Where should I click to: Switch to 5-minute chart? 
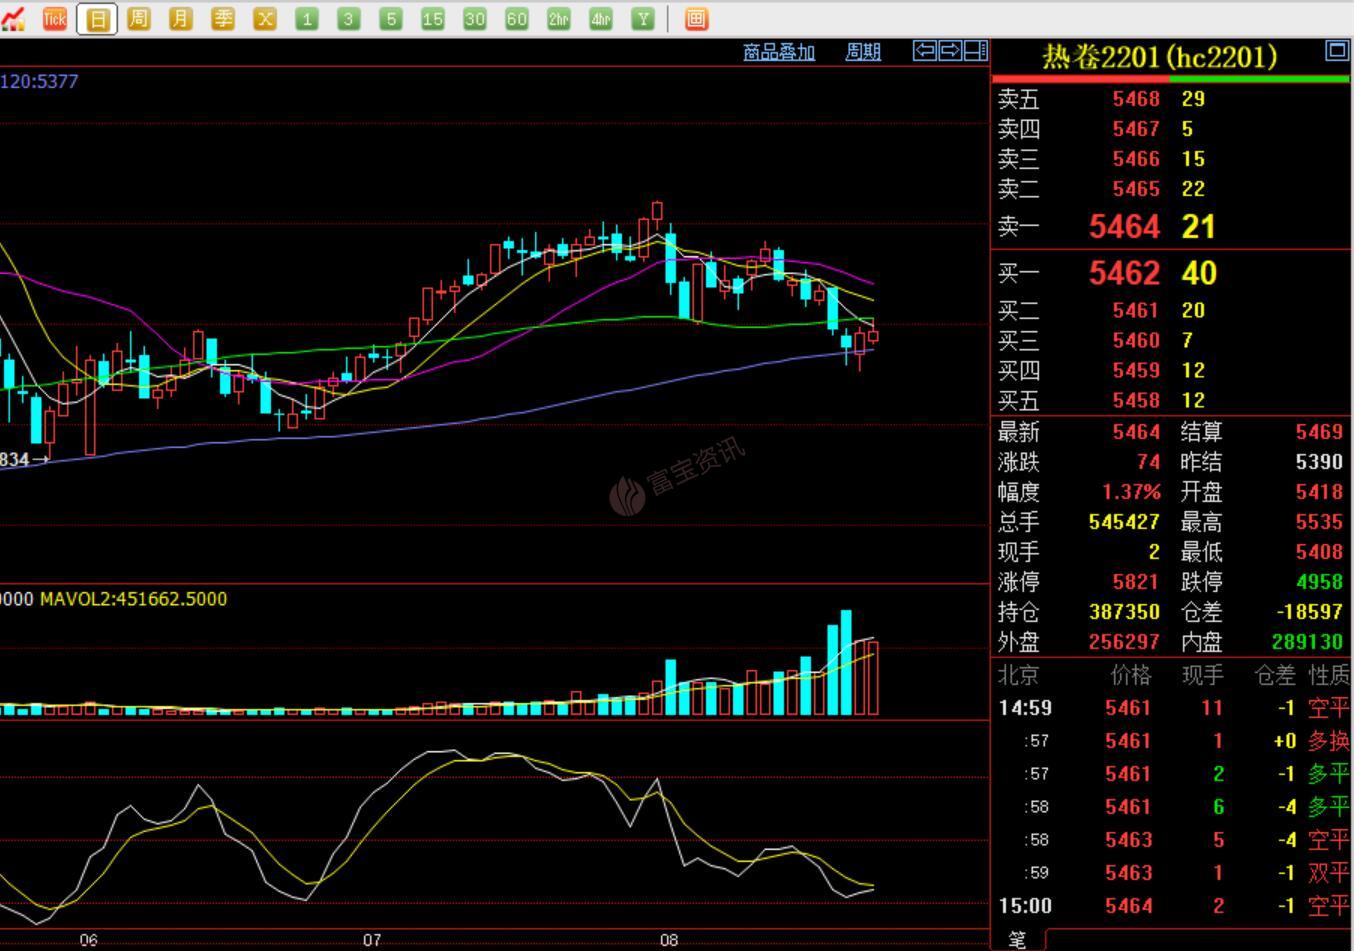click(x=391, y=18)
